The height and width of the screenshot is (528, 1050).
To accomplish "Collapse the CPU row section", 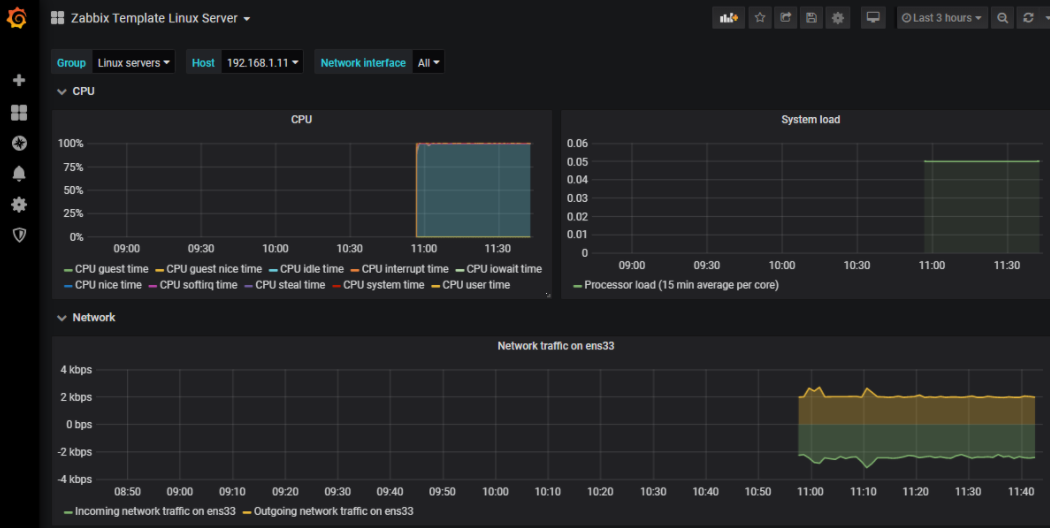I will click(76, 91).
